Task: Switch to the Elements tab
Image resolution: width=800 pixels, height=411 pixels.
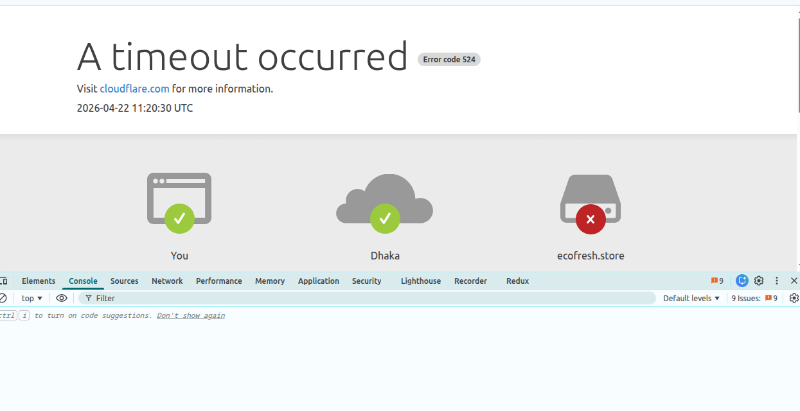Action: (38, 281)
